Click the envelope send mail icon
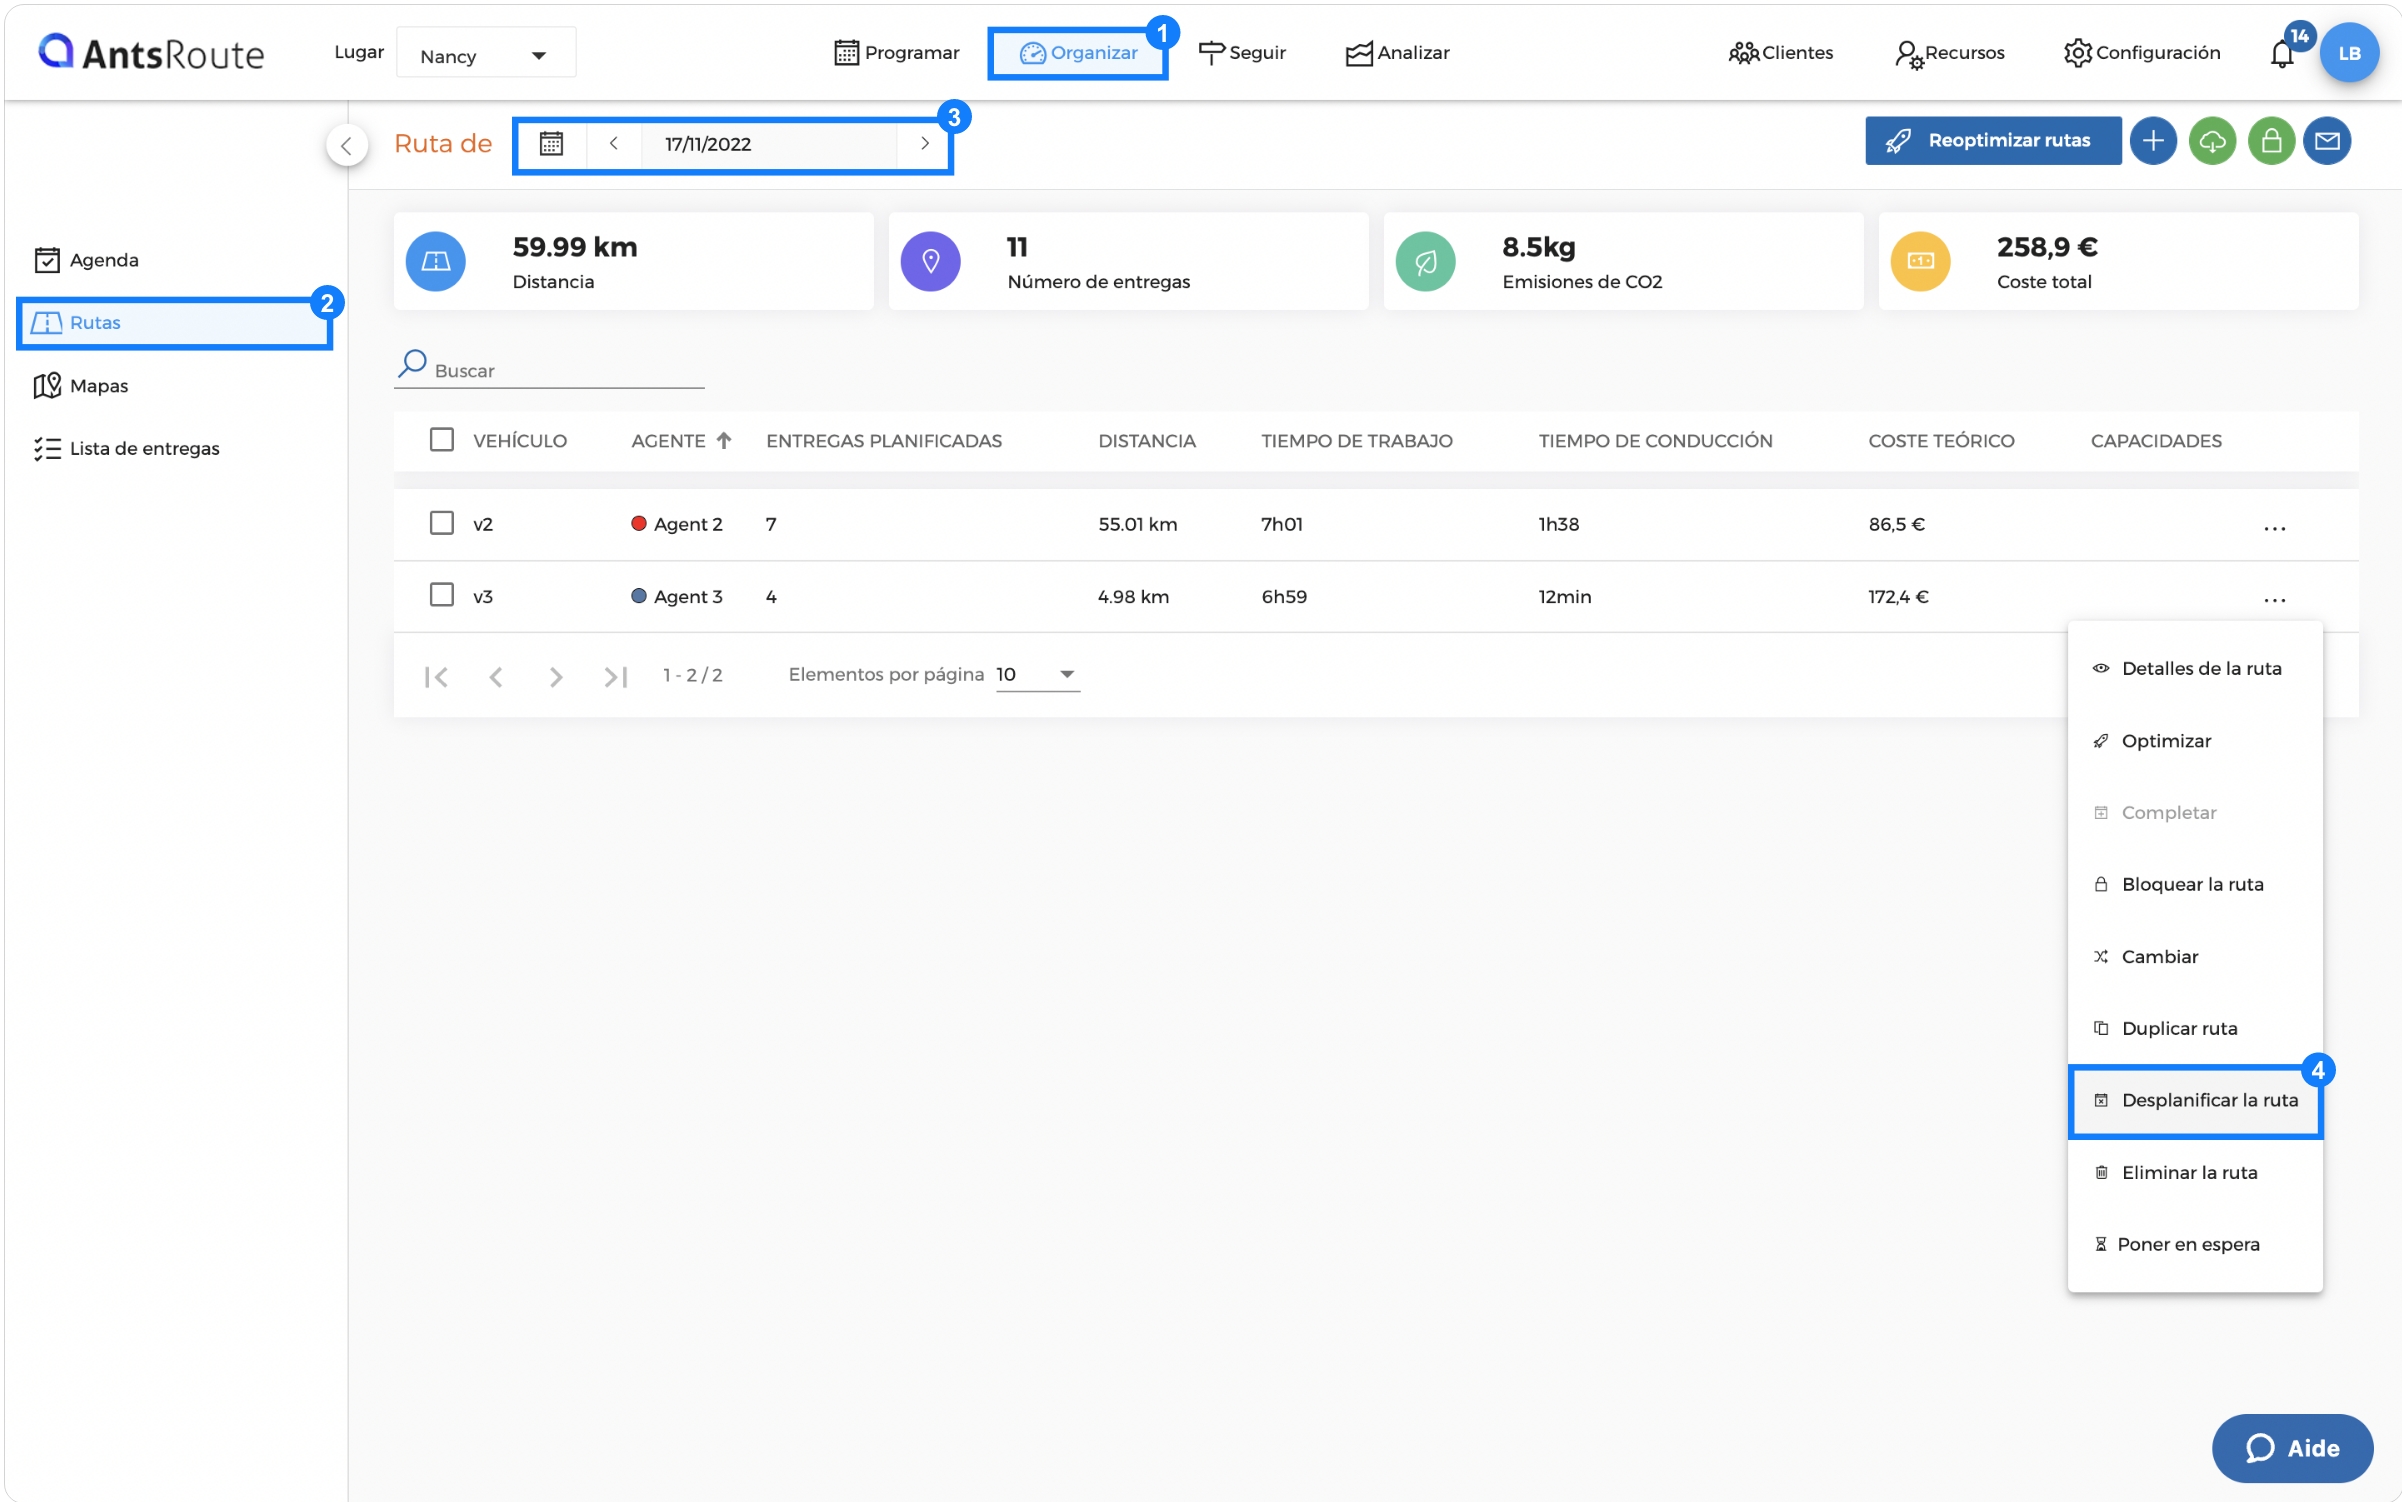 pyautogui.click(x=2327, y=141)
